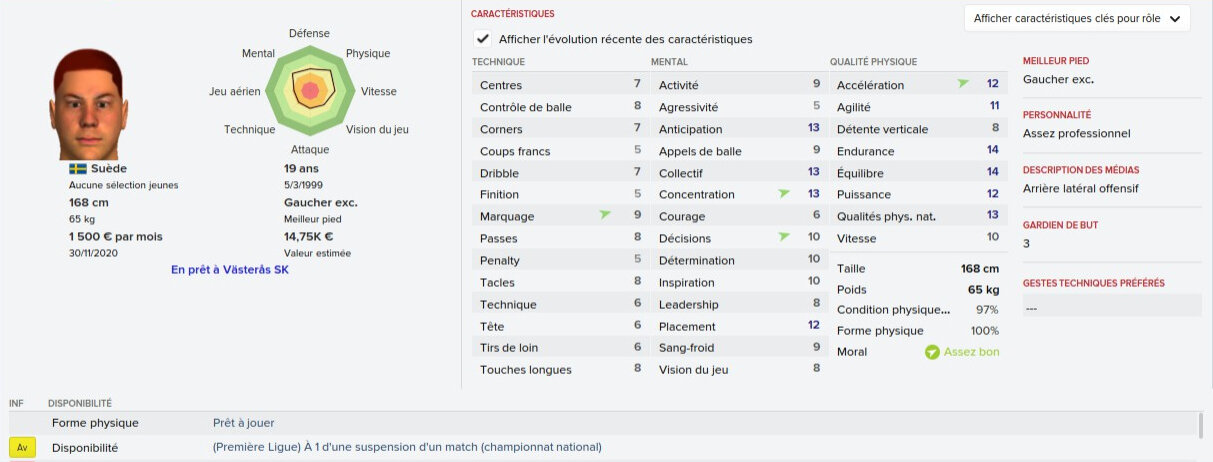Click the green arrow next to Marquage
The image size is (1213, 462).
click(604, 215)
